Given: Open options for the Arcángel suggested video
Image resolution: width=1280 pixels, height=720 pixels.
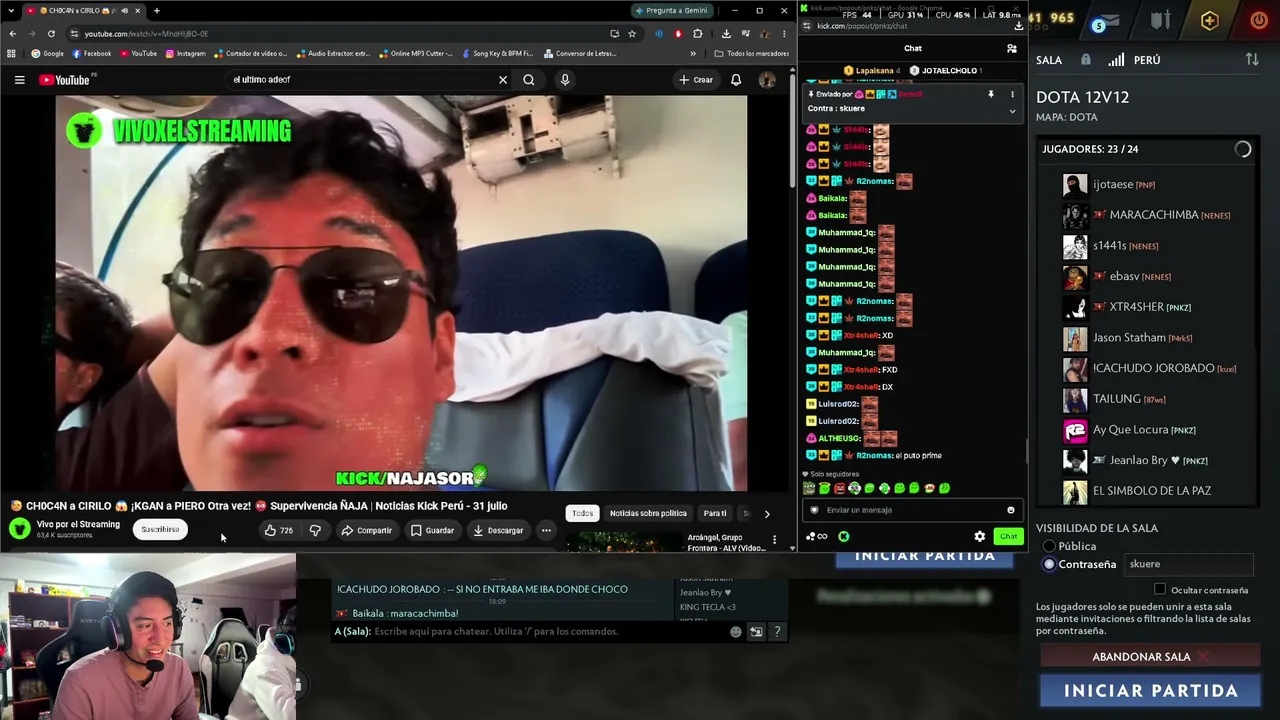Looking at the screenshot, I should click(774, 540).
